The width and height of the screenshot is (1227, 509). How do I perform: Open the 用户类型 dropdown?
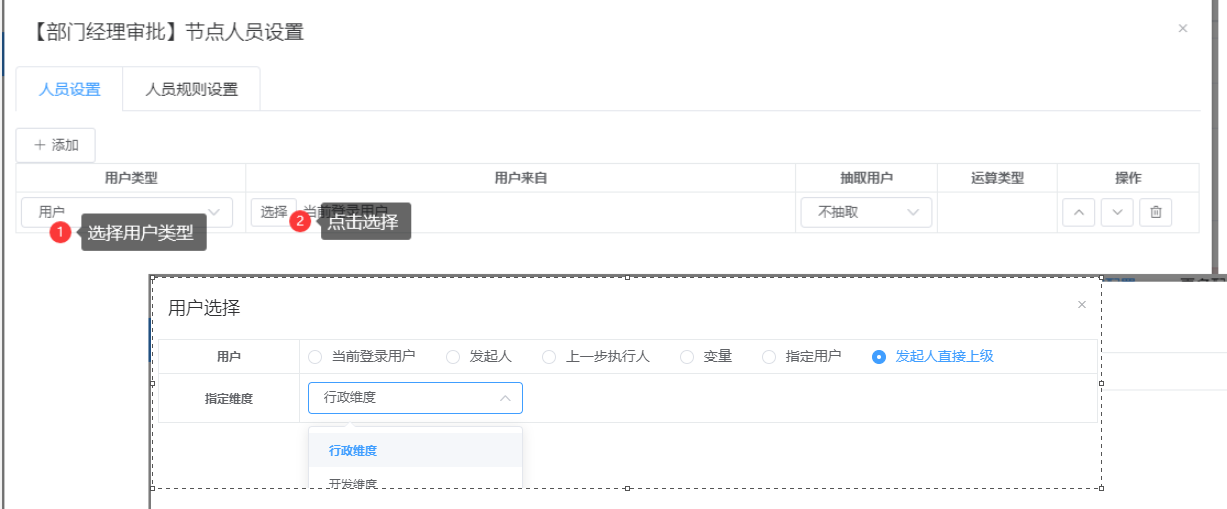point(127,212)
